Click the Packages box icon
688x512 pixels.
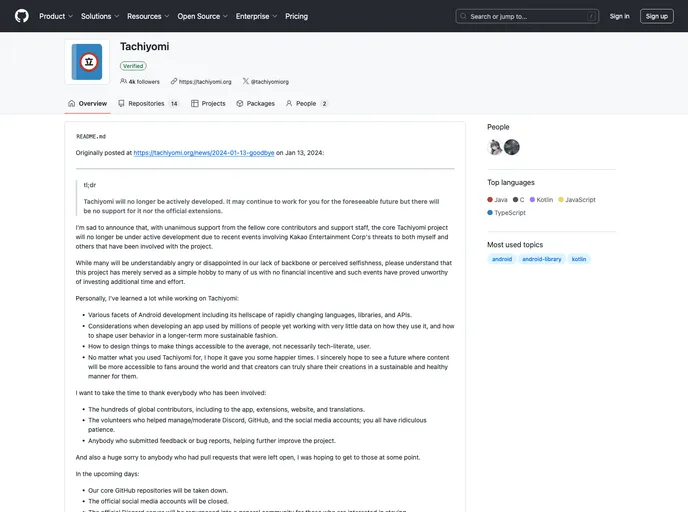coord(240,104)
